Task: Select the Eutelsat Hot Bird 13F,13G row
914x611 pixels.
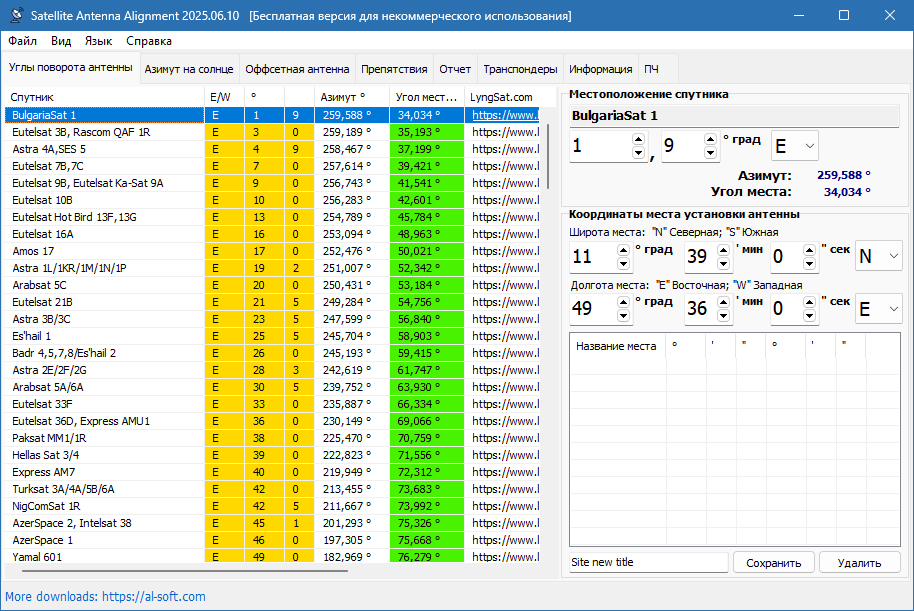Action: tap(273, 217)
